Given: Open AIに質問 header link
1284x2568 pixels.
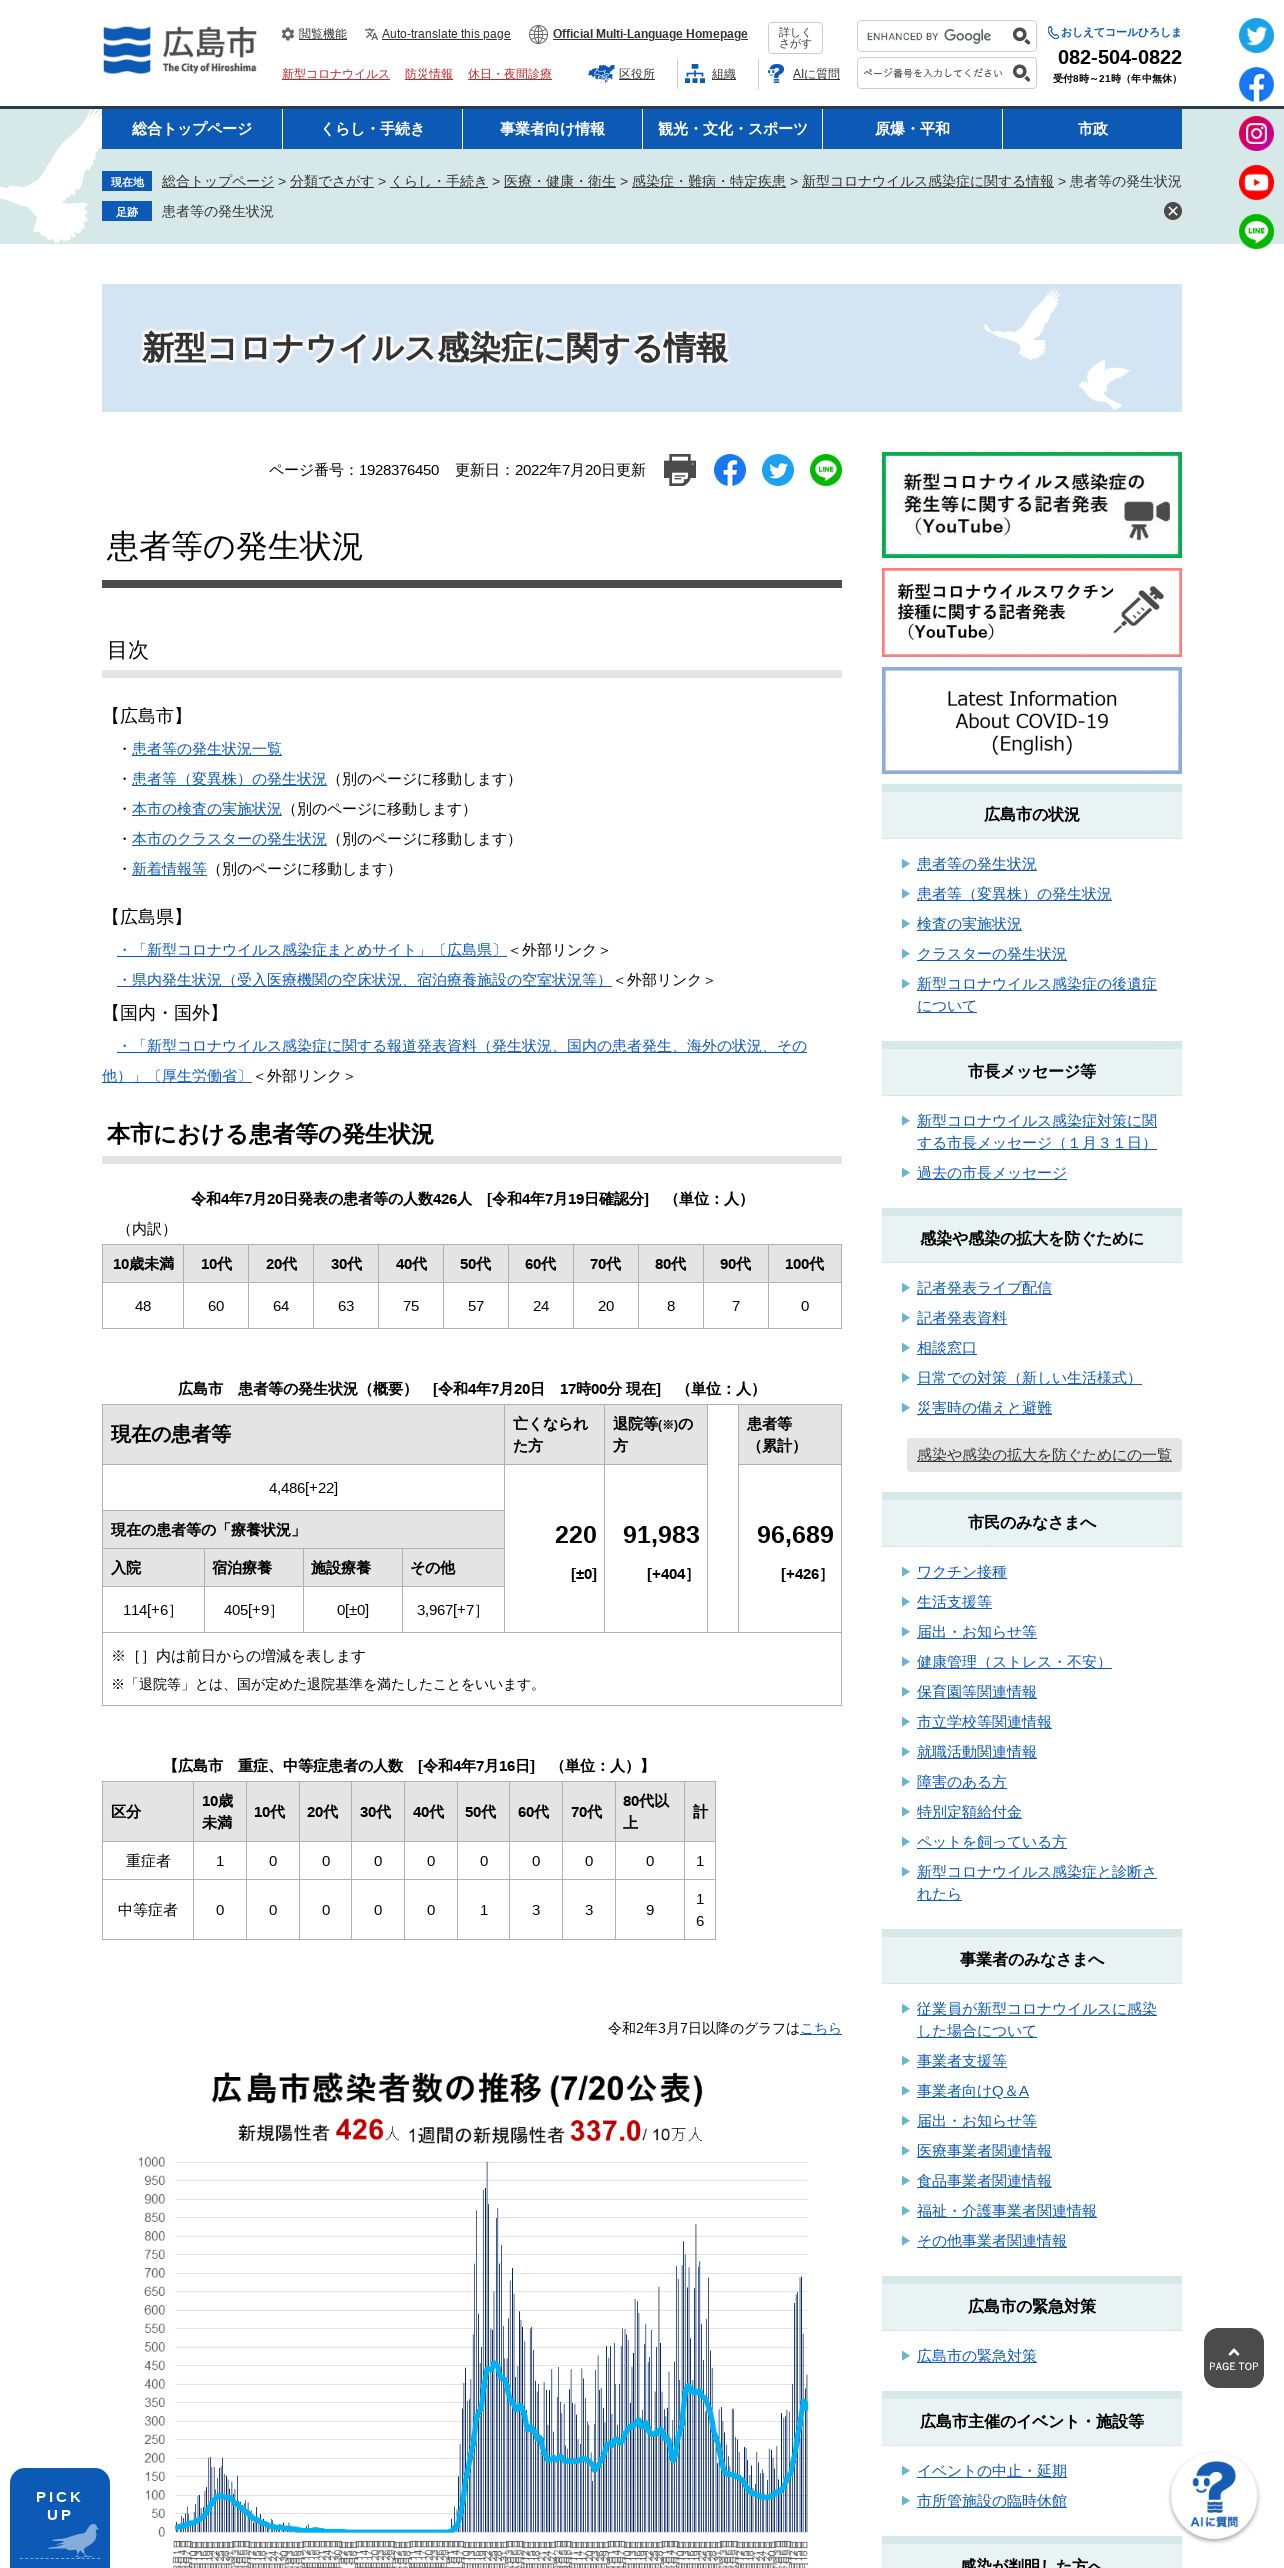Looking at the screenshot, I should pyautogui.click(x=816, y=74).
